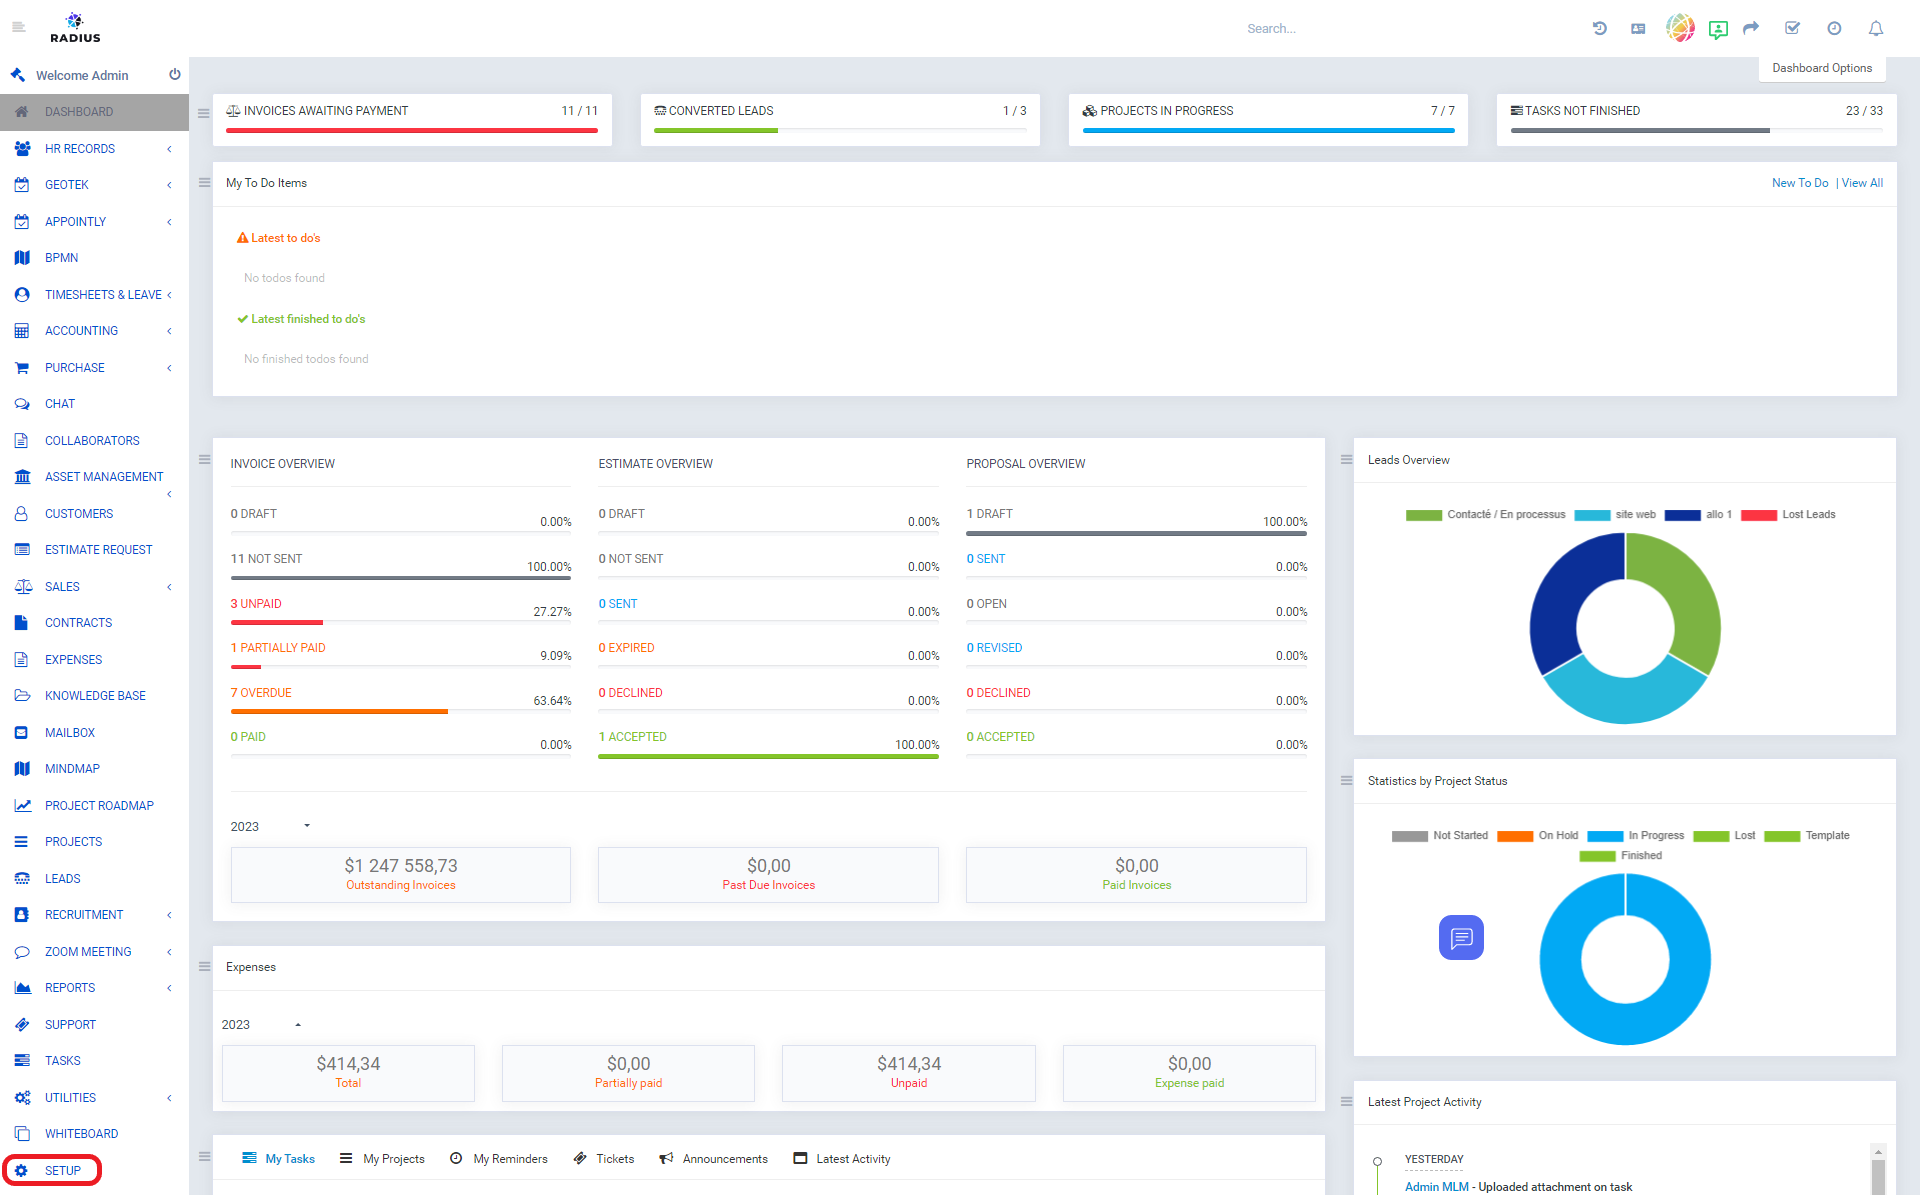Click the drag handle beside Leads Overview
1920x1195 pixels.
1346,459
